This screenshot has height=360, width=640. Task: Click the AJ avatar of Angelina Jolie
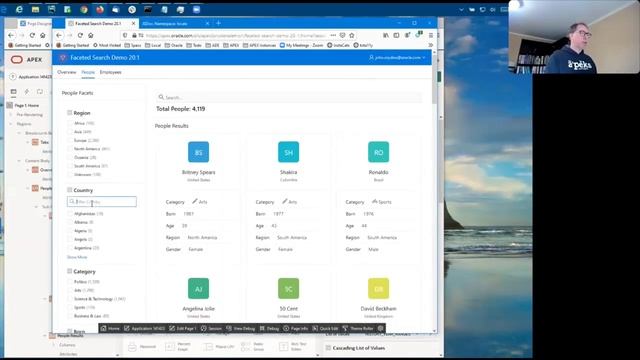coord(198,289)
